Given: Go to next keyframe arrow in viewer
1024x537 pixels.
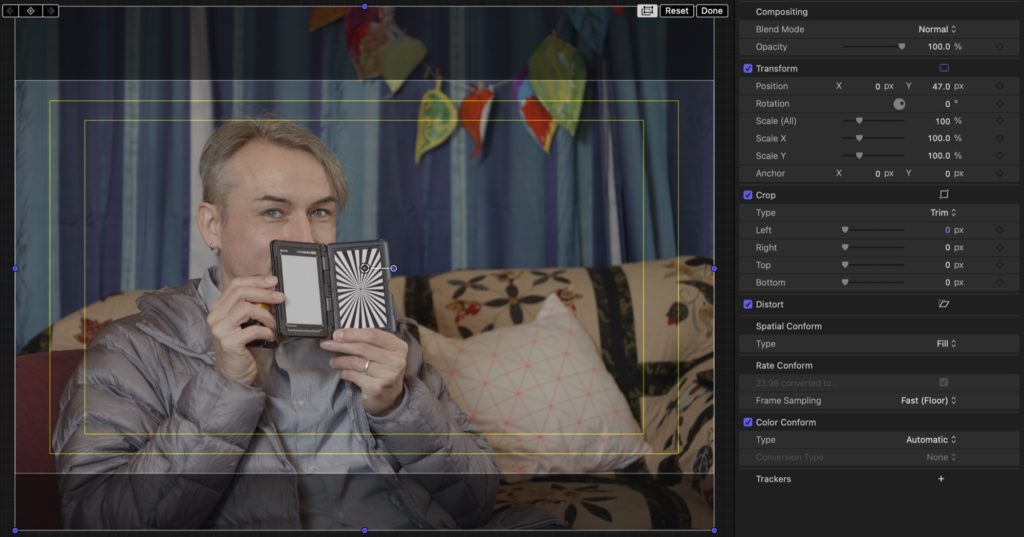Looking at the screenshot, I should click(x=50, y=10).
